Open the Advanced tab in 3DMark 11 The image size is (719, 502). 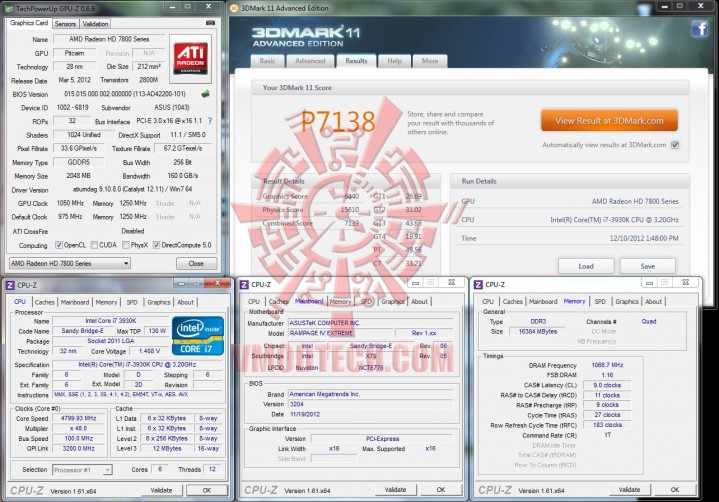click(x=310, y=61)
